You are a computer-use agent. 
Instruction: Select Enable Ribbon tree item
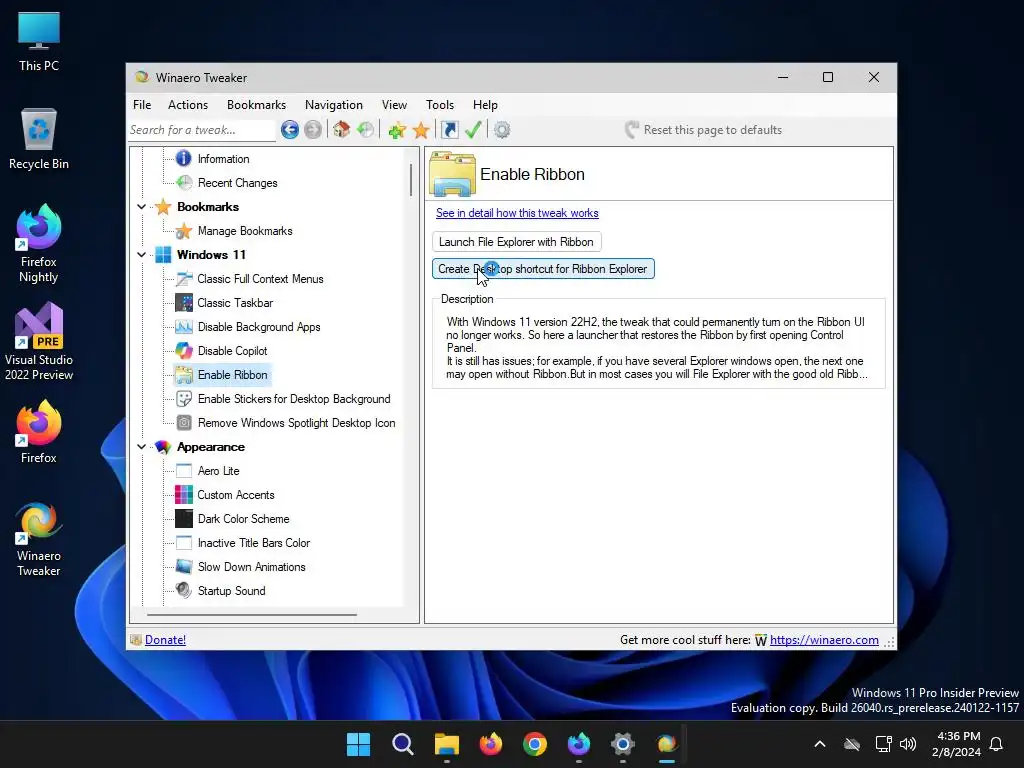[232, 375]
